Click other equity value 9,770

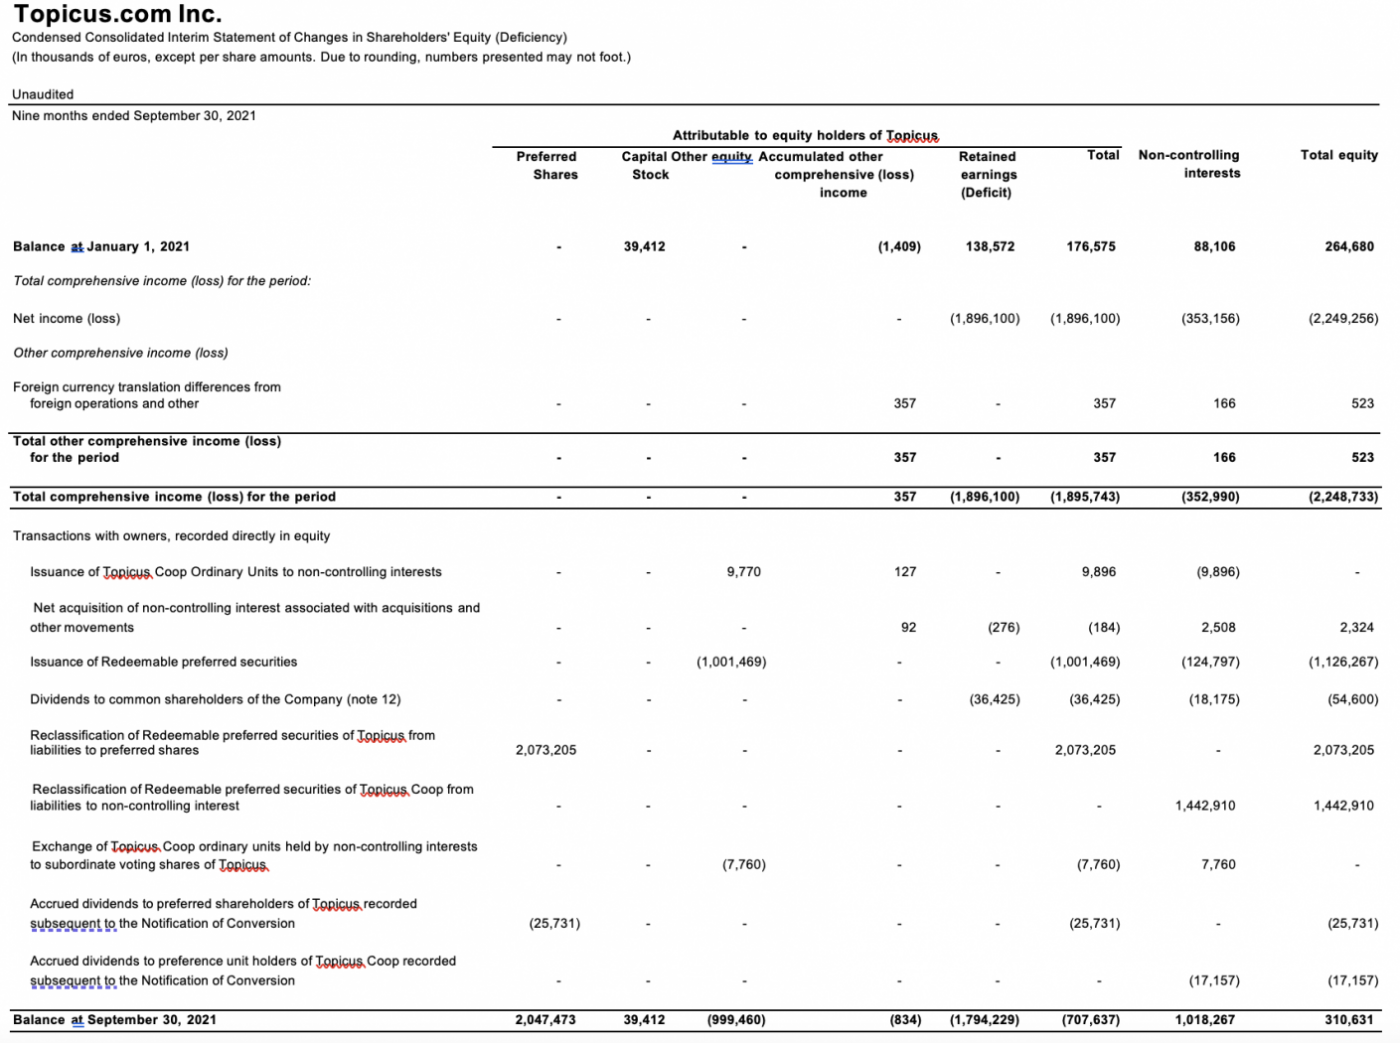(x=743, y=572)
